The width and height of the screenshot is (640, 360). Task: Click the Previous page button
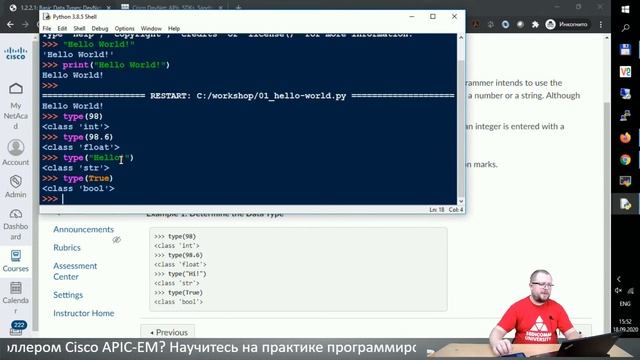[x=168, y=332]
